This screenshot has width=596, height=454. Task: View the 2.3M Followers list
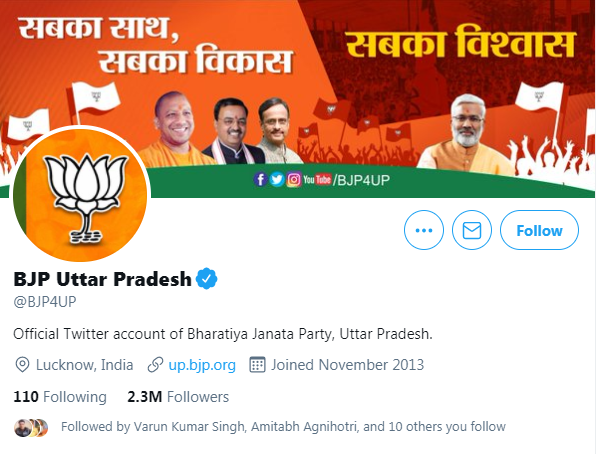click(178, 397)
